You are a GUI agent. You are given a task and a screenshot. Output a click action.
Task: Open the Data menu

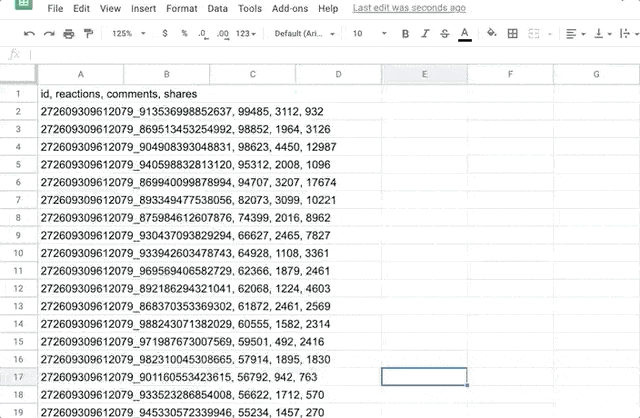(217, 8)
